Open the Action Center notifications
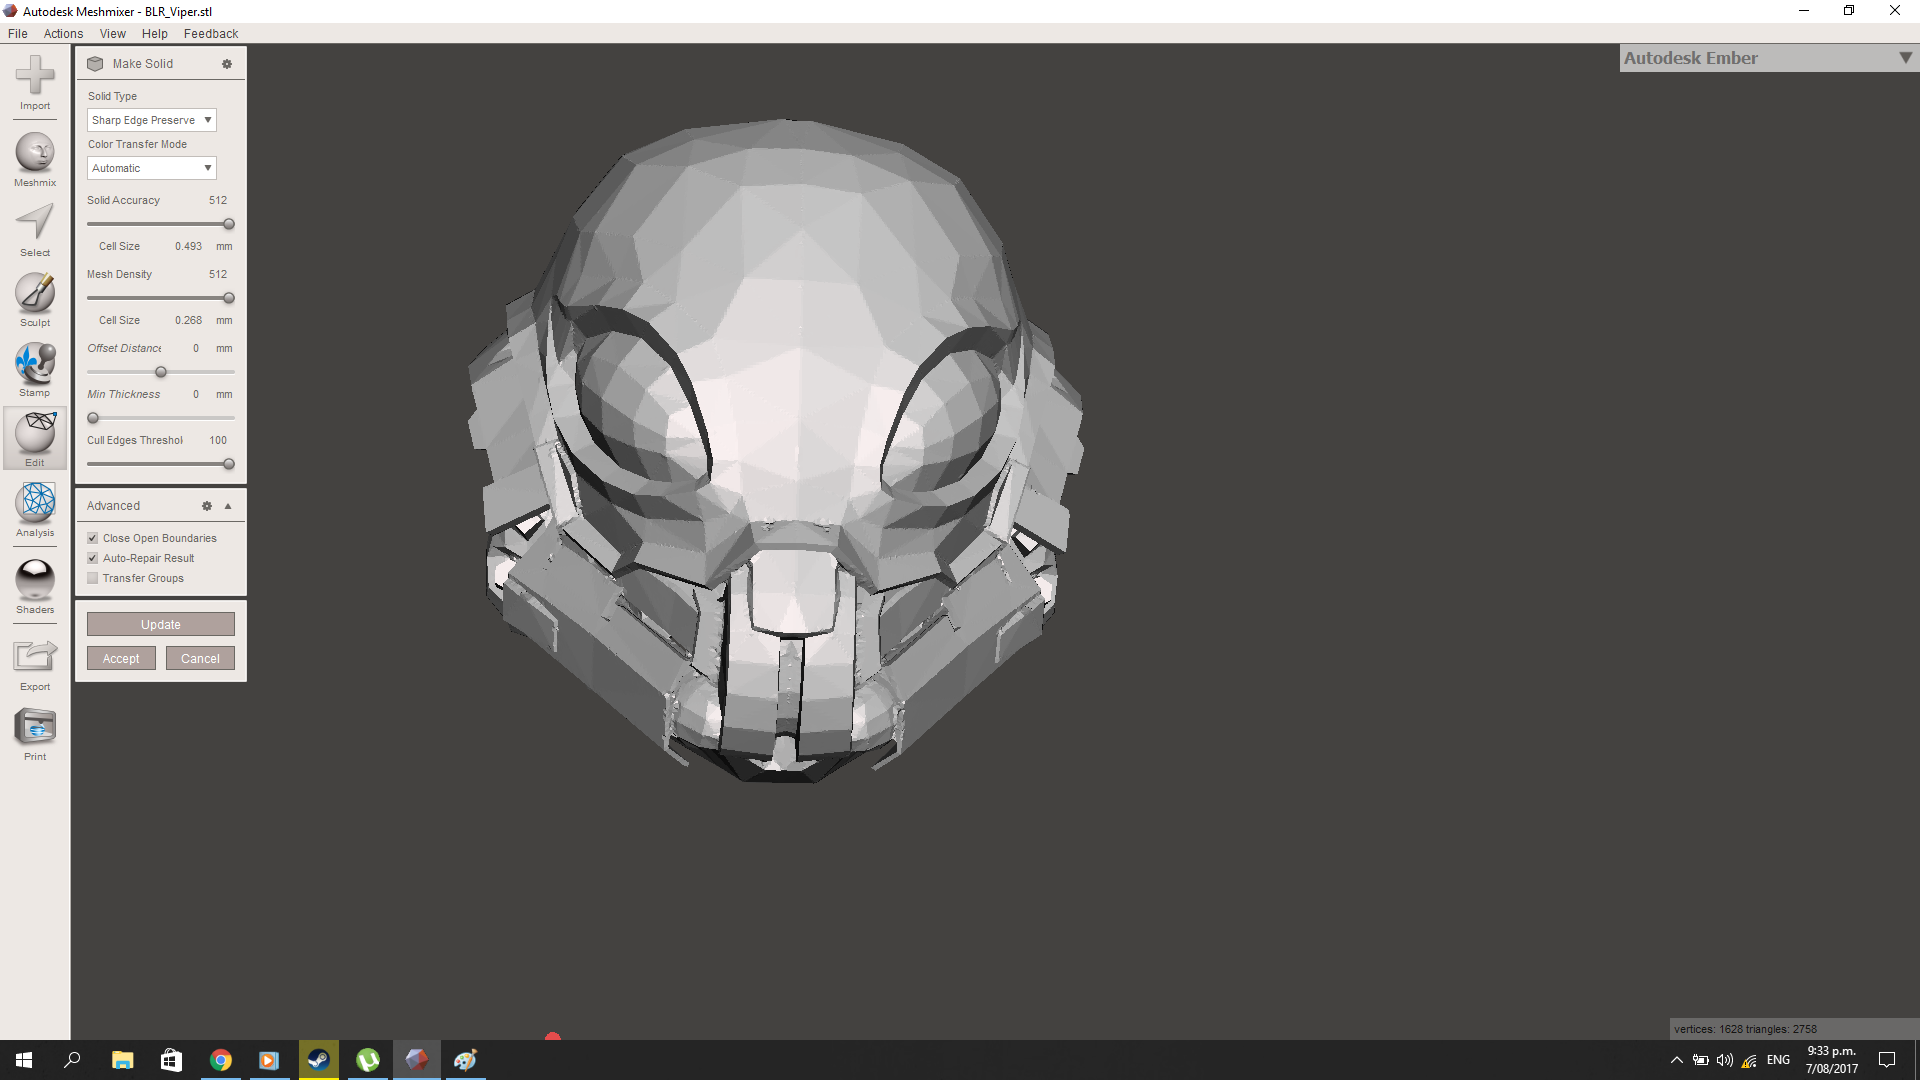1920x1080 pixels. pos(1887,1060)
